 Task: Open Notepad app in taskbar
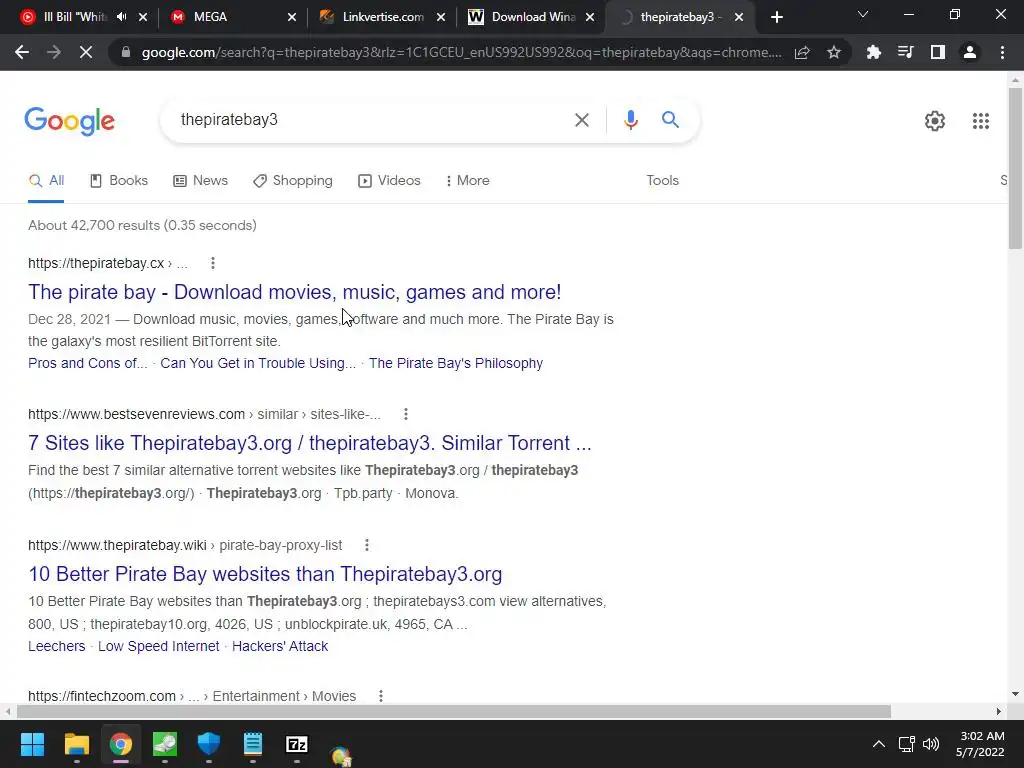pyautogui.click(x=253, y=744)
